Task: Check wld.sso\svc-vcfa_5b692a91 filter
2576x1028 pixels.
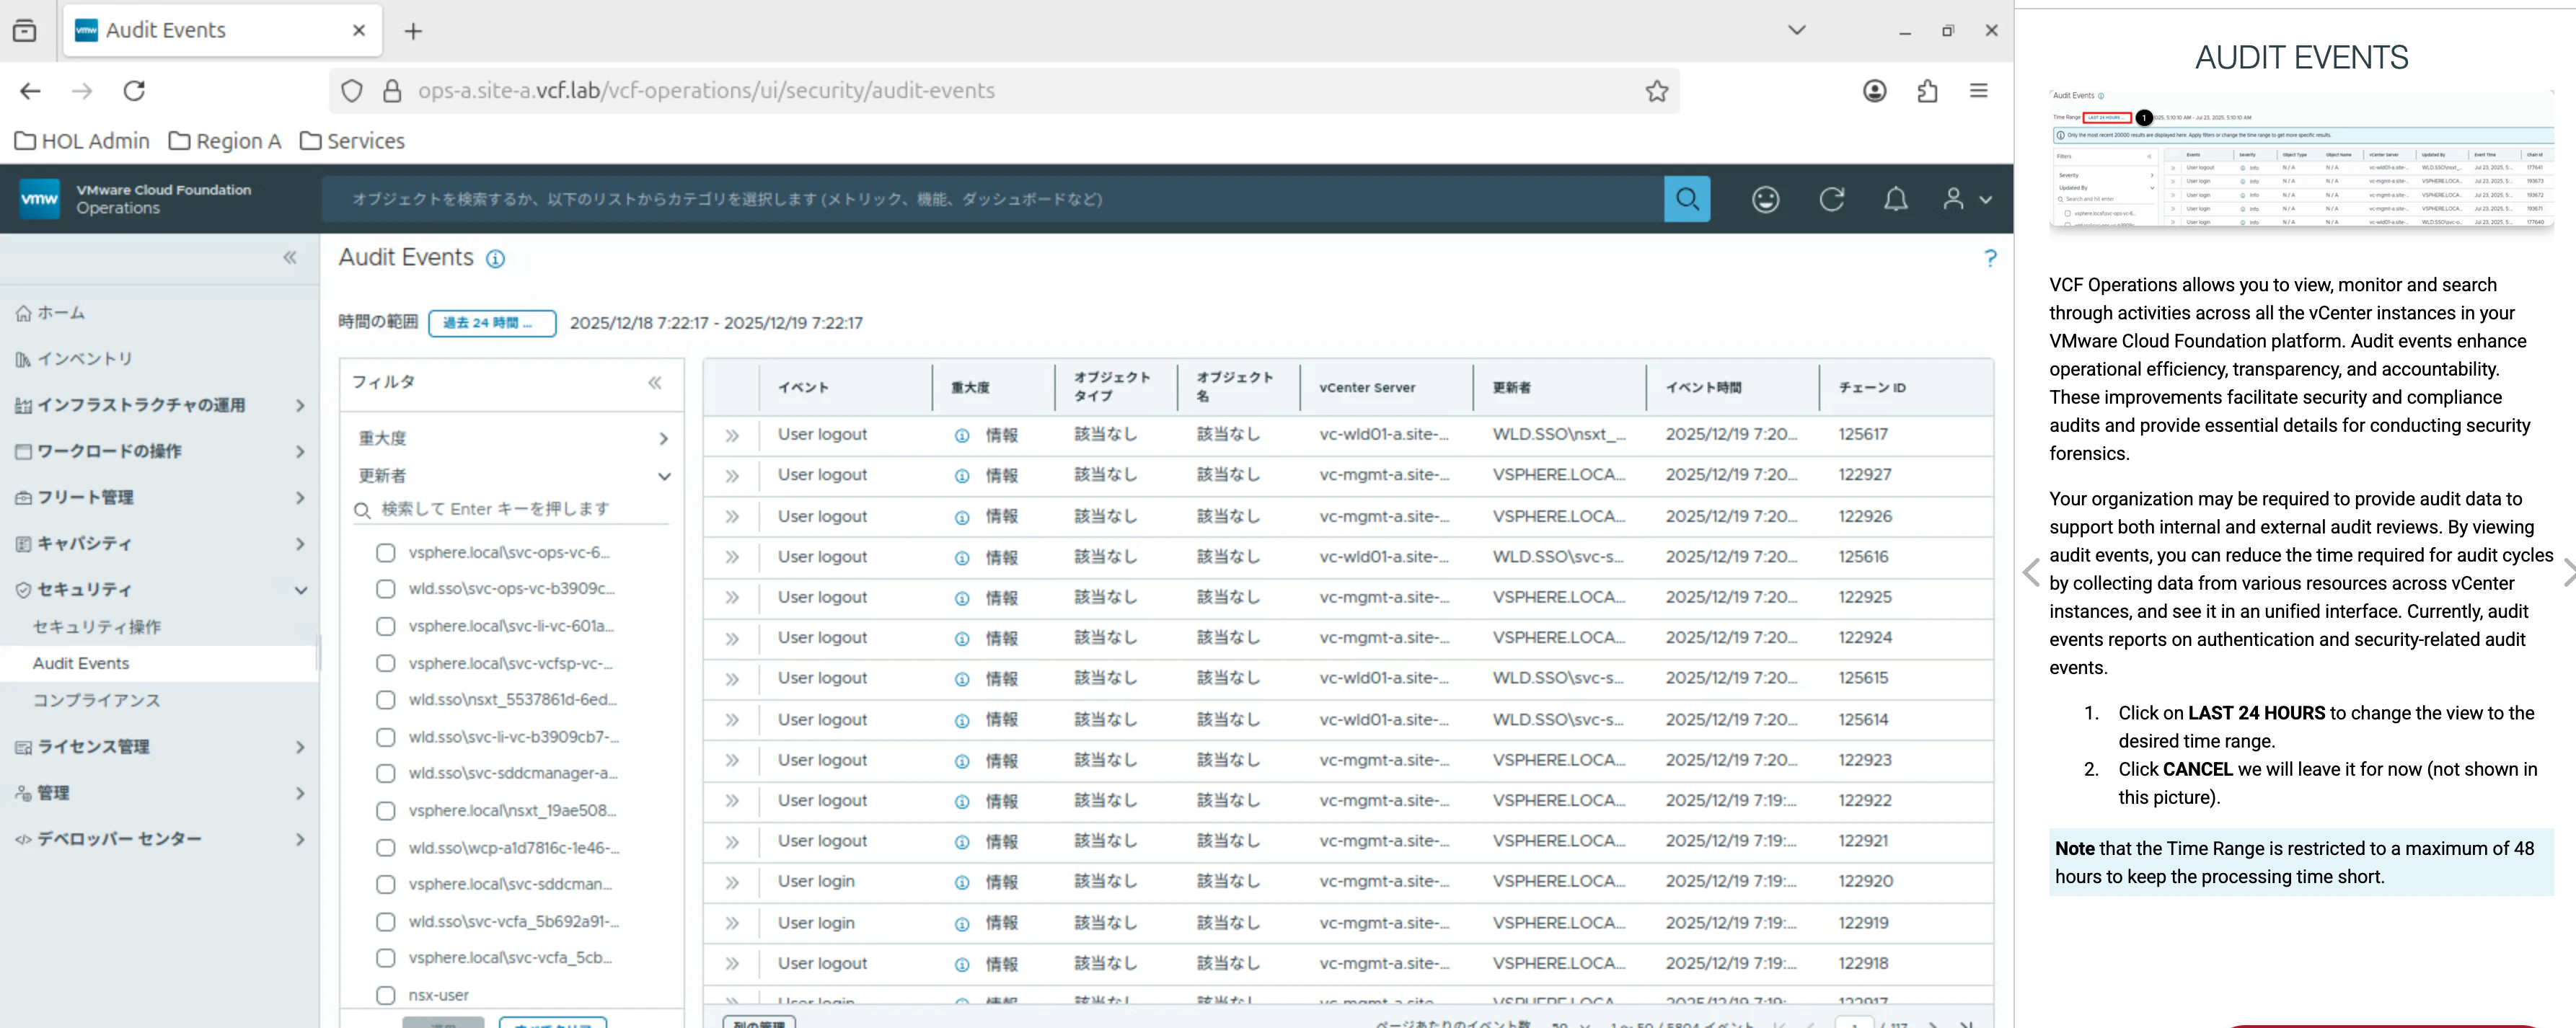Action: tap(385, 921)
